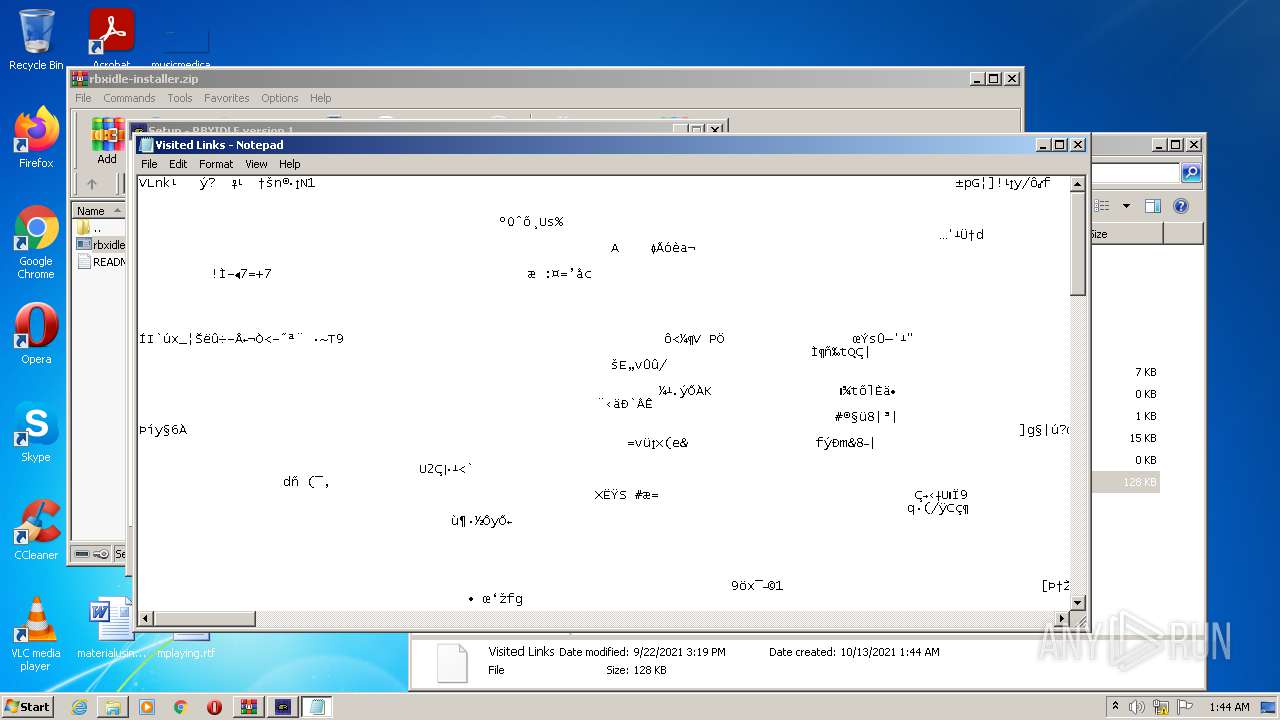
Task: Click the Opera taskbar icon
Action: pos(214,707)
